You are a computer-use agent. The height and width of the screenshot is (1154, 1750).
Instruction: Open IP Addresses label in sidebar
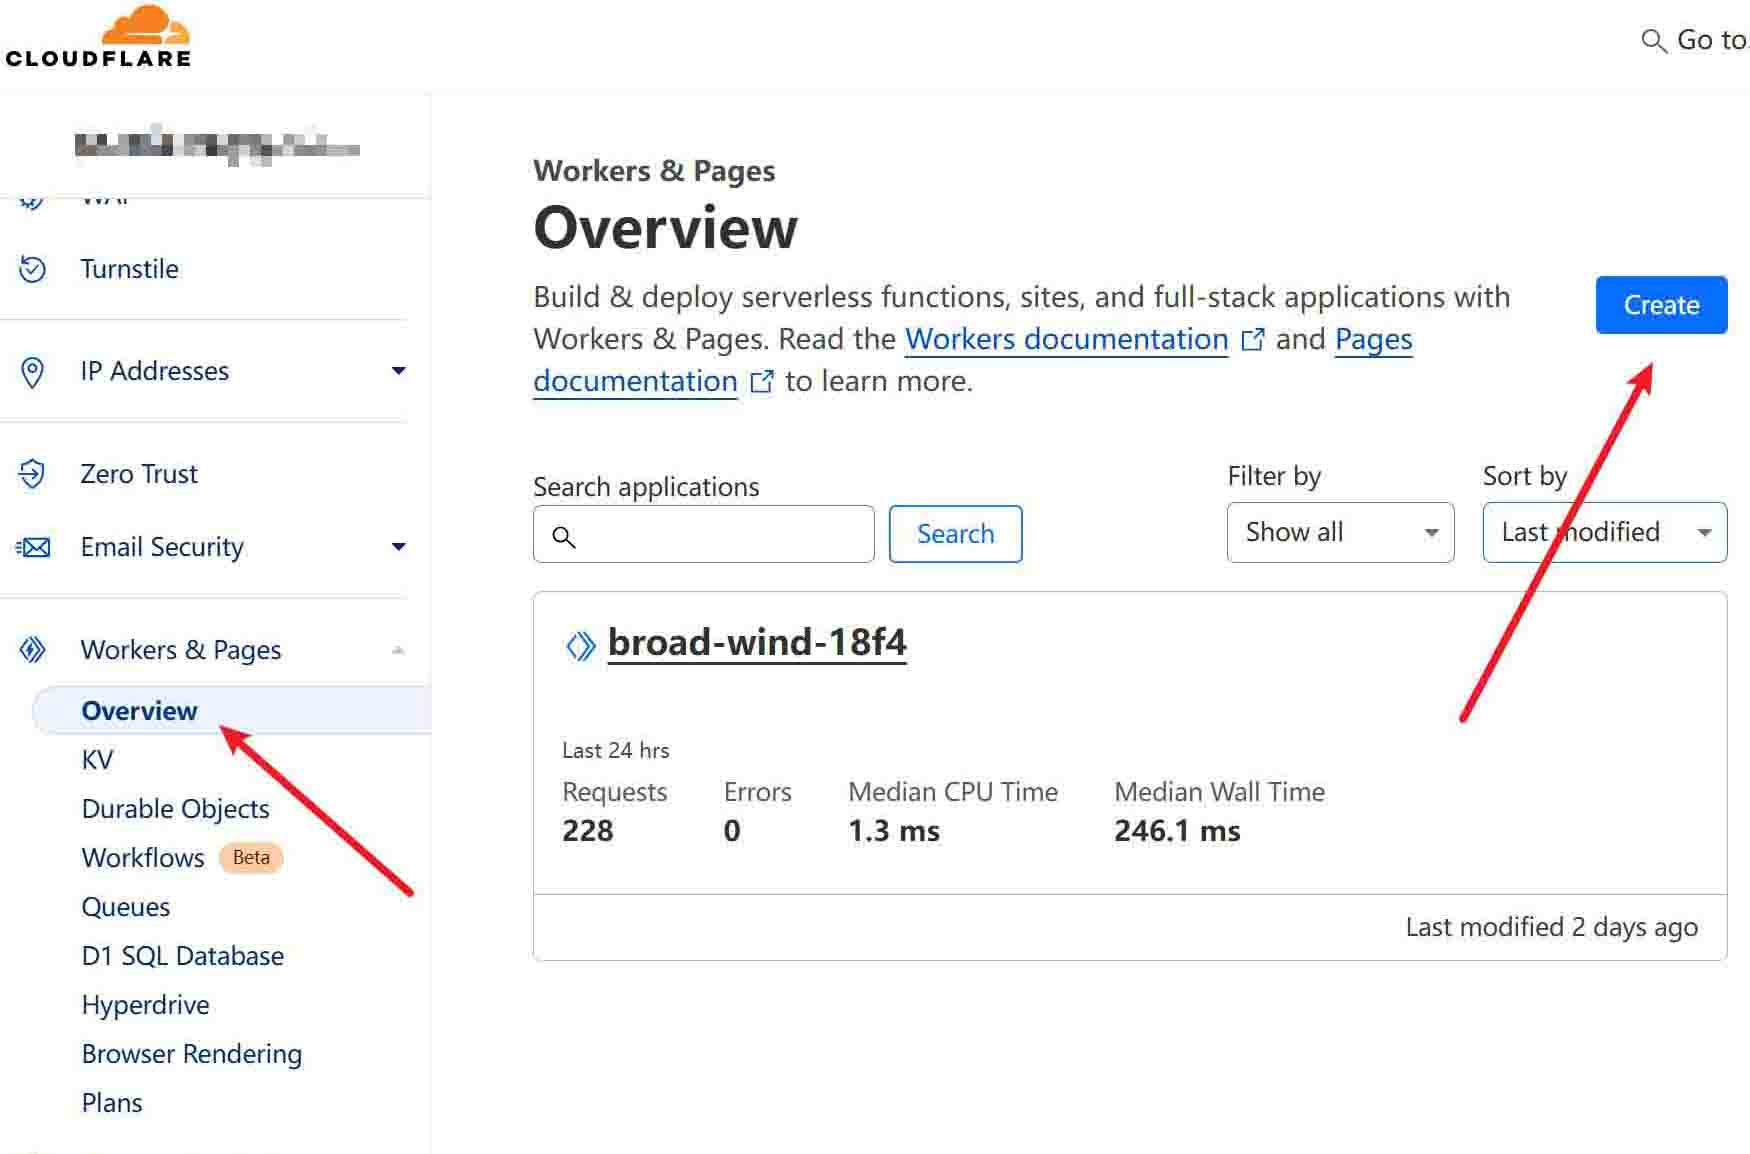[x=154, y=371]
